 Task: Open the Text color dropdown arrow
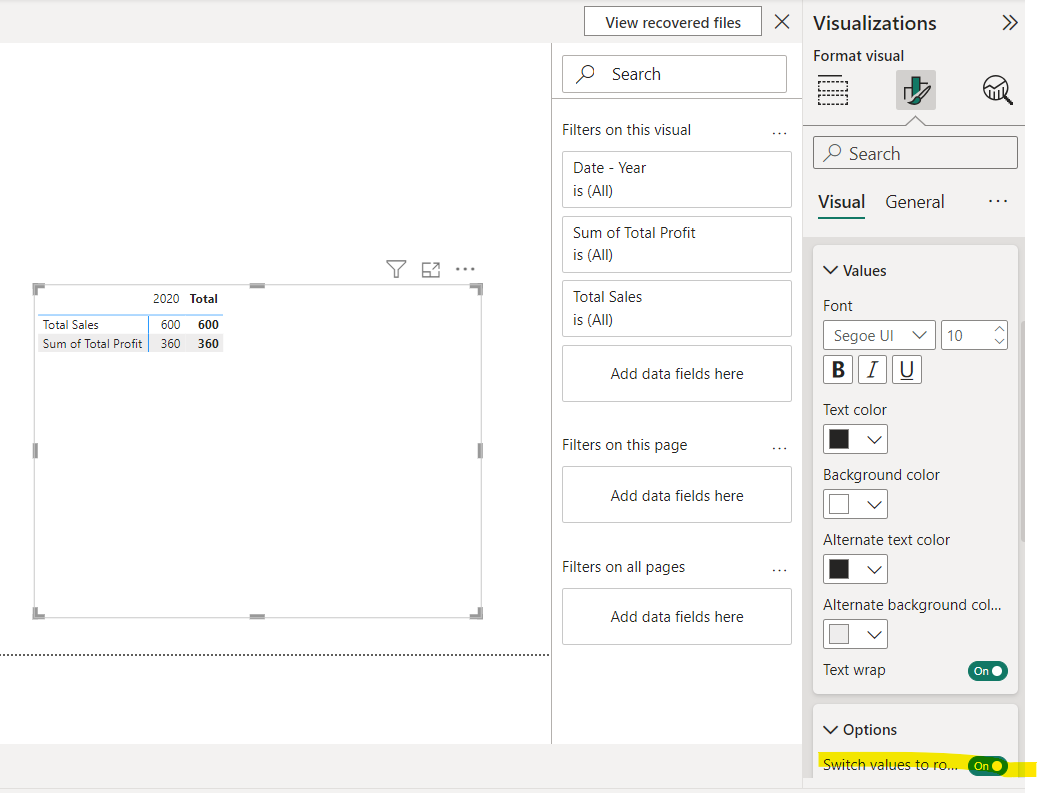[x=874, y=440]
